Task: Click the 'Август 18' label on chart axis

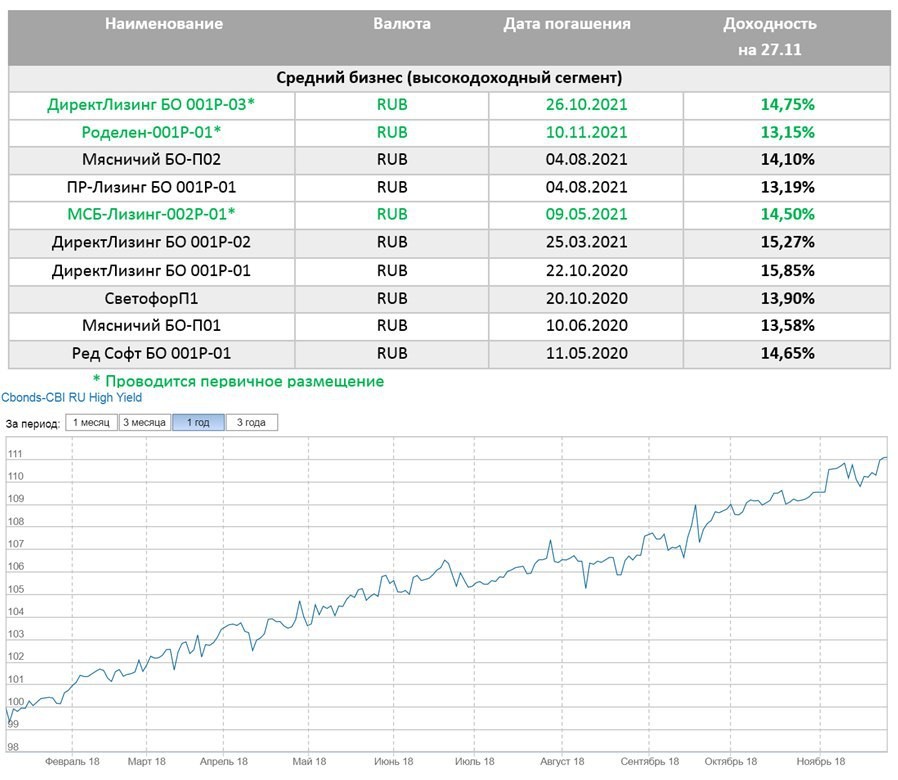Action: tap(562, 762)
